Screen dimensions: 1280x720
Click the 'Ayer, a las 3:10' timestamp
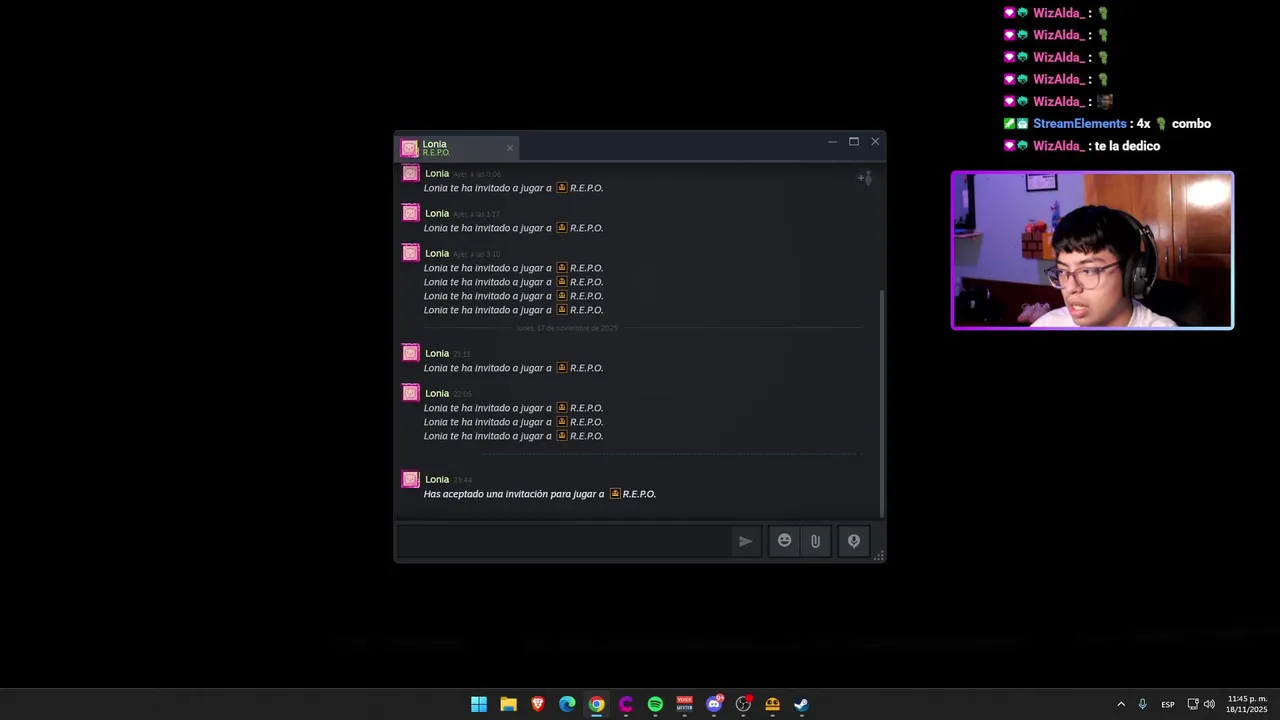coord(477,254)
